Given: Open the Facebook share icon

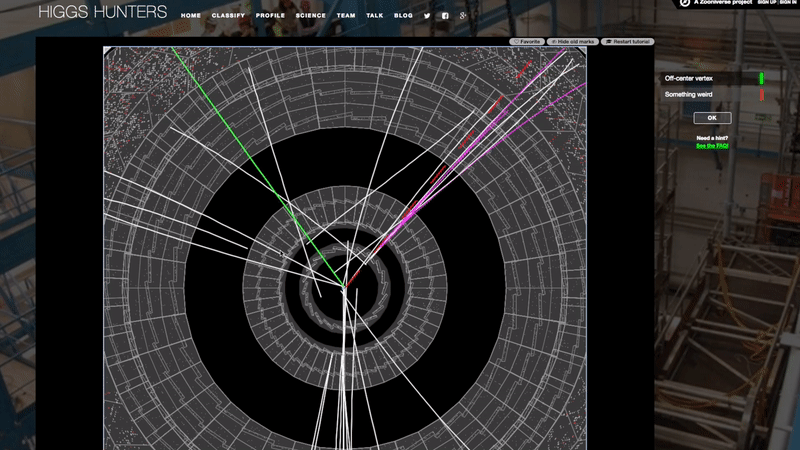Looking at the screenshot, I should (445, 16).
